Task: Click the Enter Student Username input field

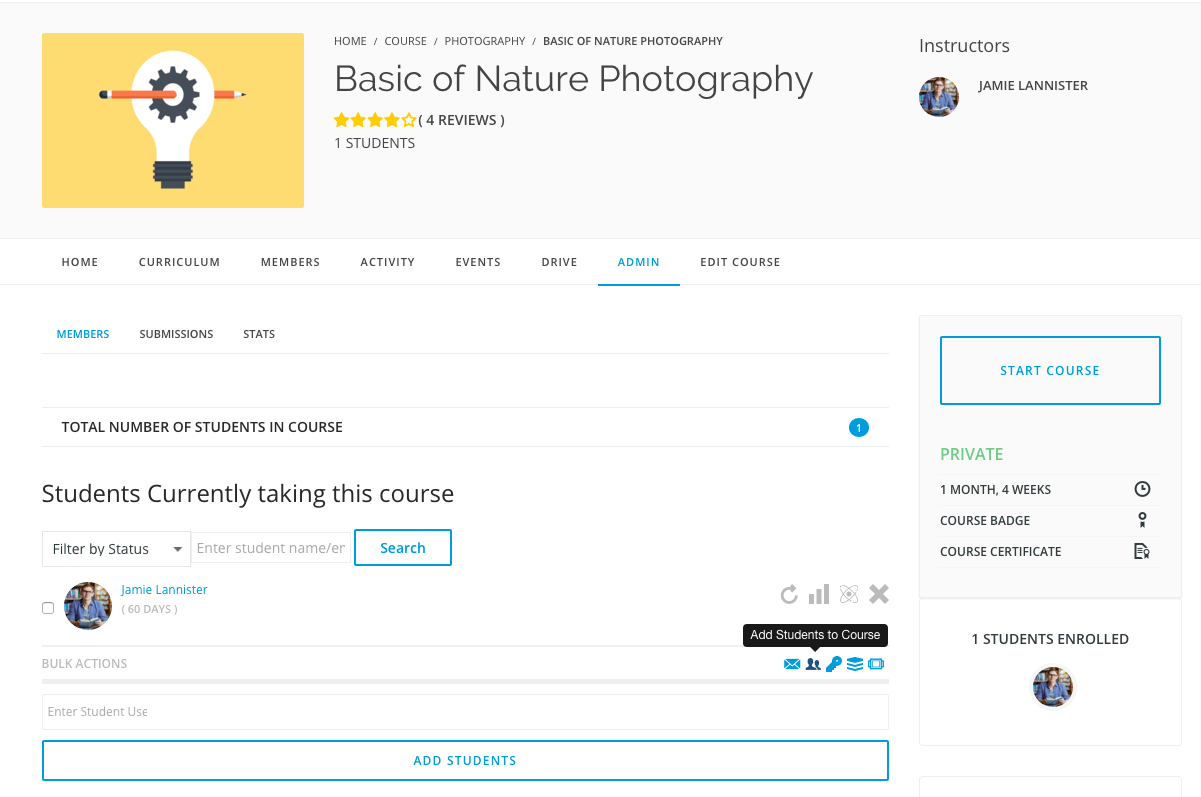Action: click(465, 712)
